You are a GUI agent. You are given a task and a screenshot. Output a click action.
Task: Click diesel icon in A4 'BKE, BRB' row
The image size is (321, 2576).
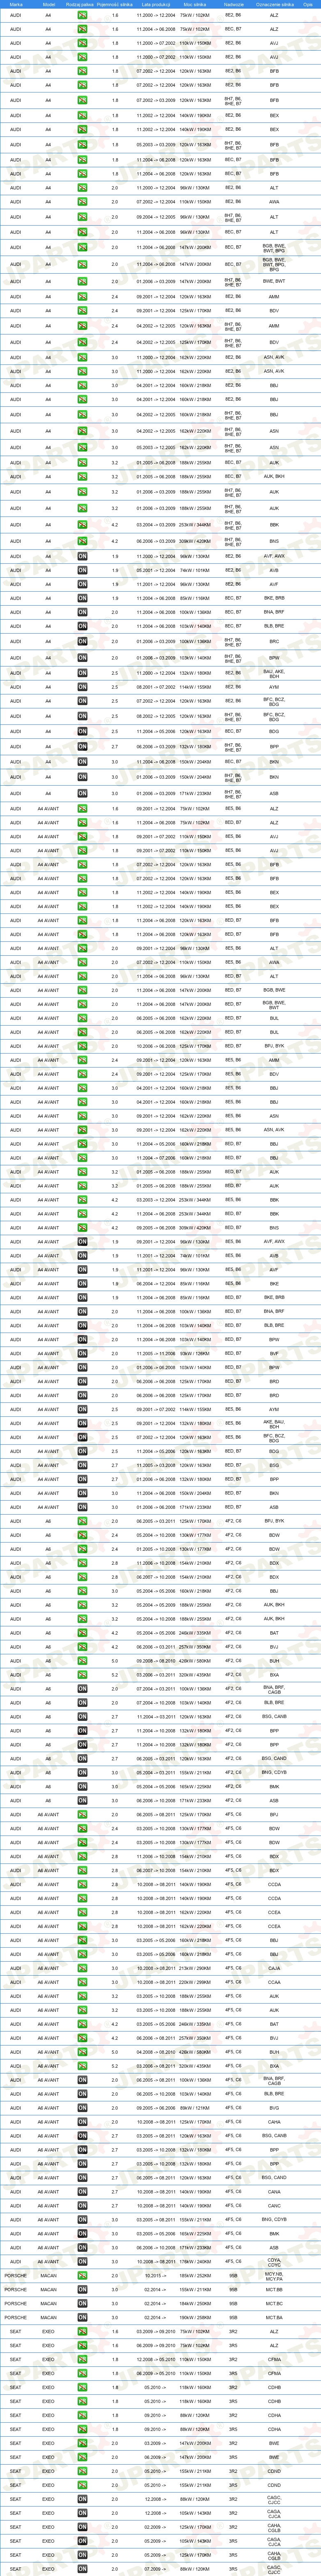(x=82, y=598)
